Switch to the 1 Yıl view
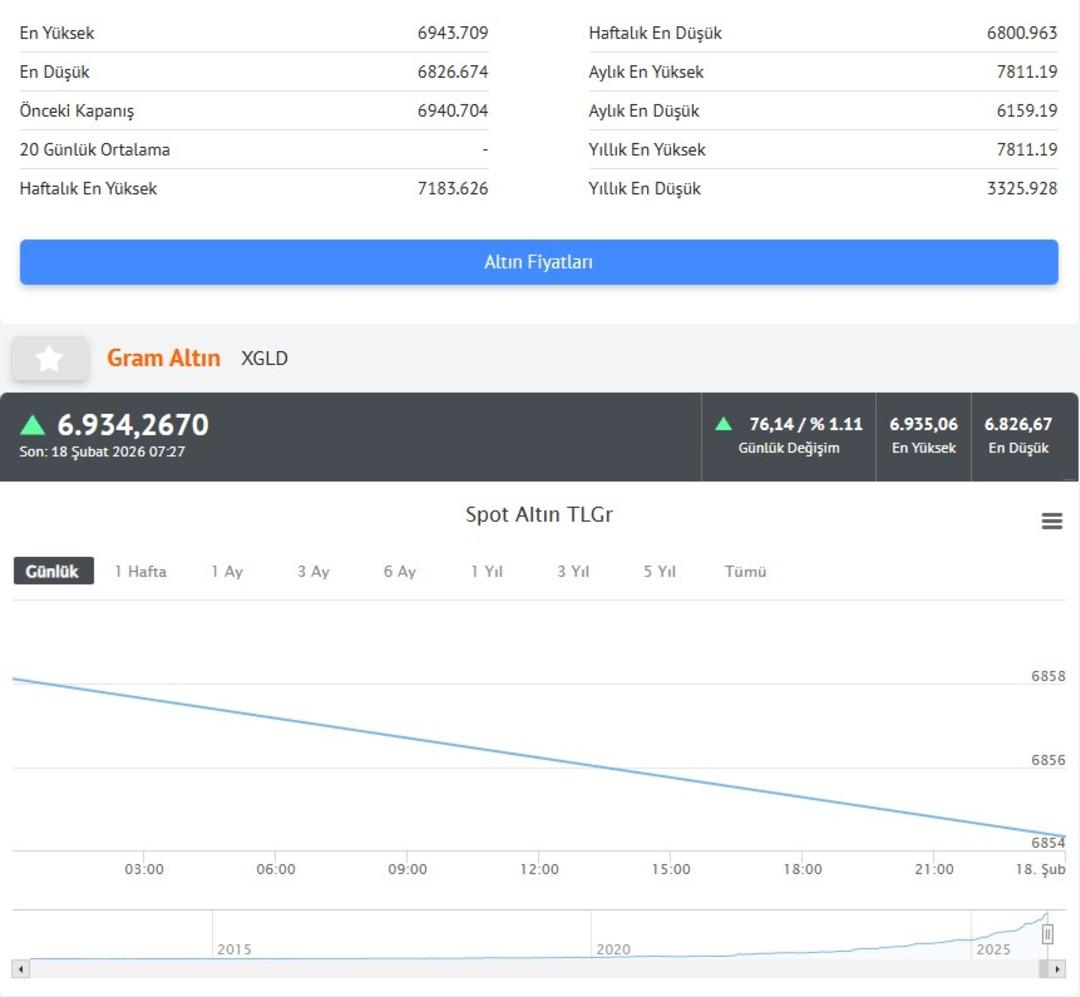 487,572
